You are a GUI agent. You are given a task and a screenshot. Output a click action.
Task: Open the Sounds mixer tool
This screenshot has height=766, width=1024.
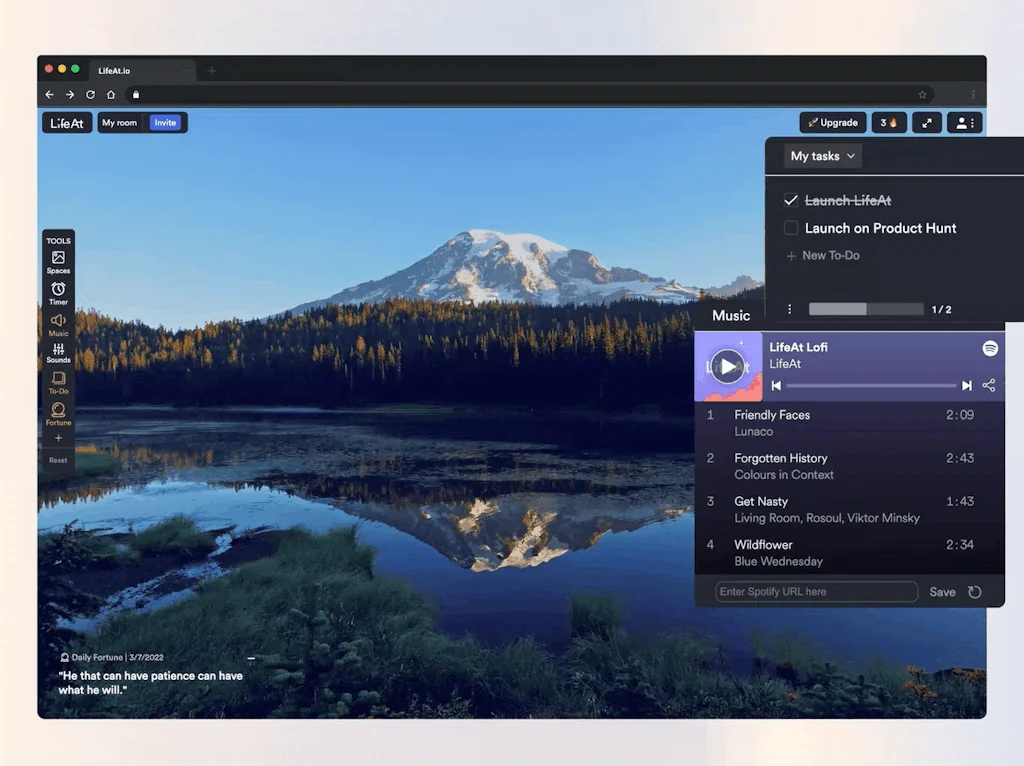[x=58, y=352]
